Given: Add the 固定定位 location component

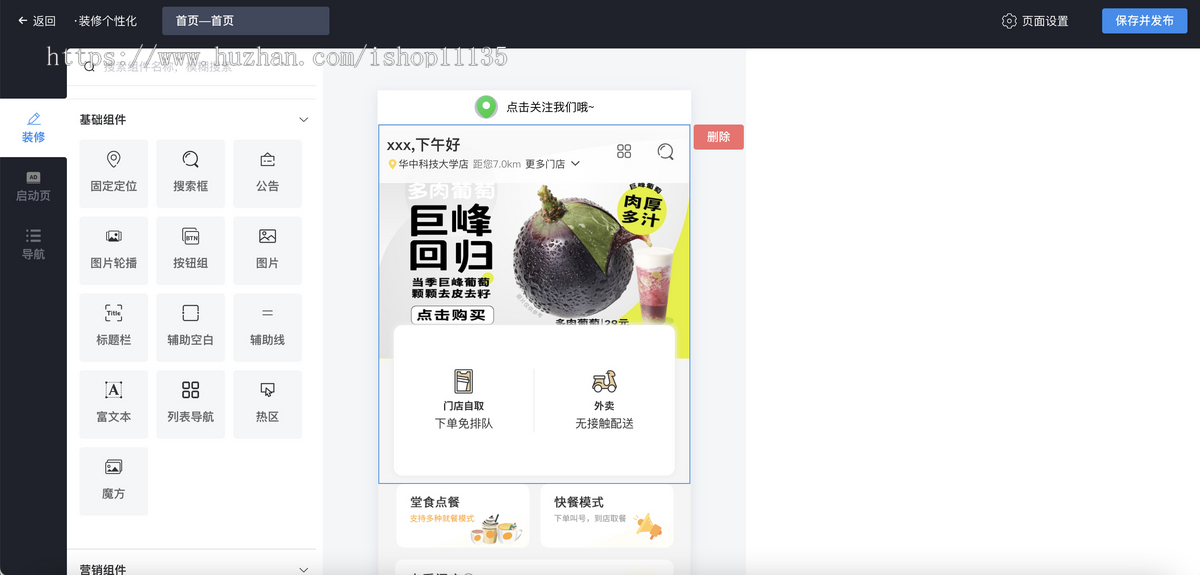Looking at the screenshot, I should [113, 173].
